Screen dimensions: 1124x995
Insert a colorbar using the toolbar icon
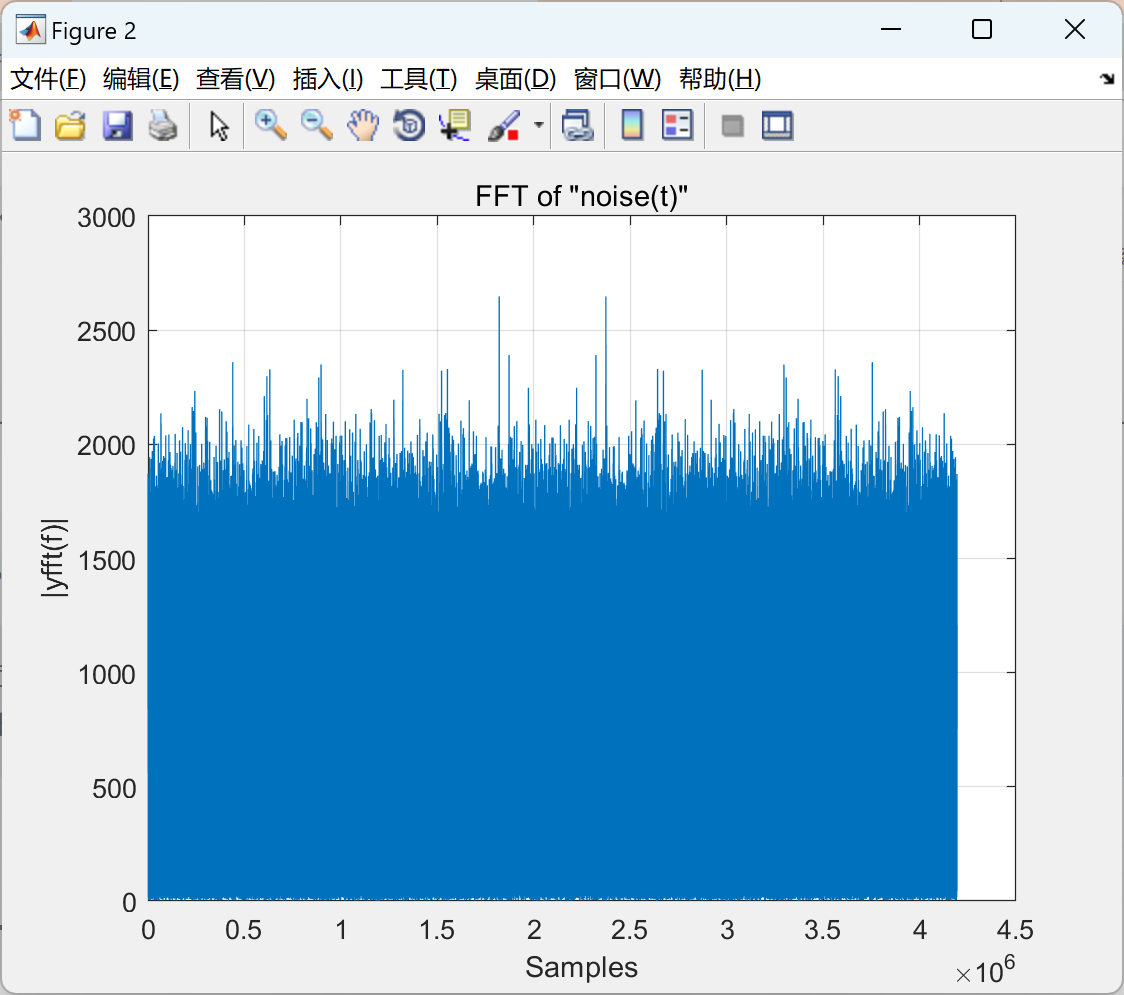click(632, 125)
